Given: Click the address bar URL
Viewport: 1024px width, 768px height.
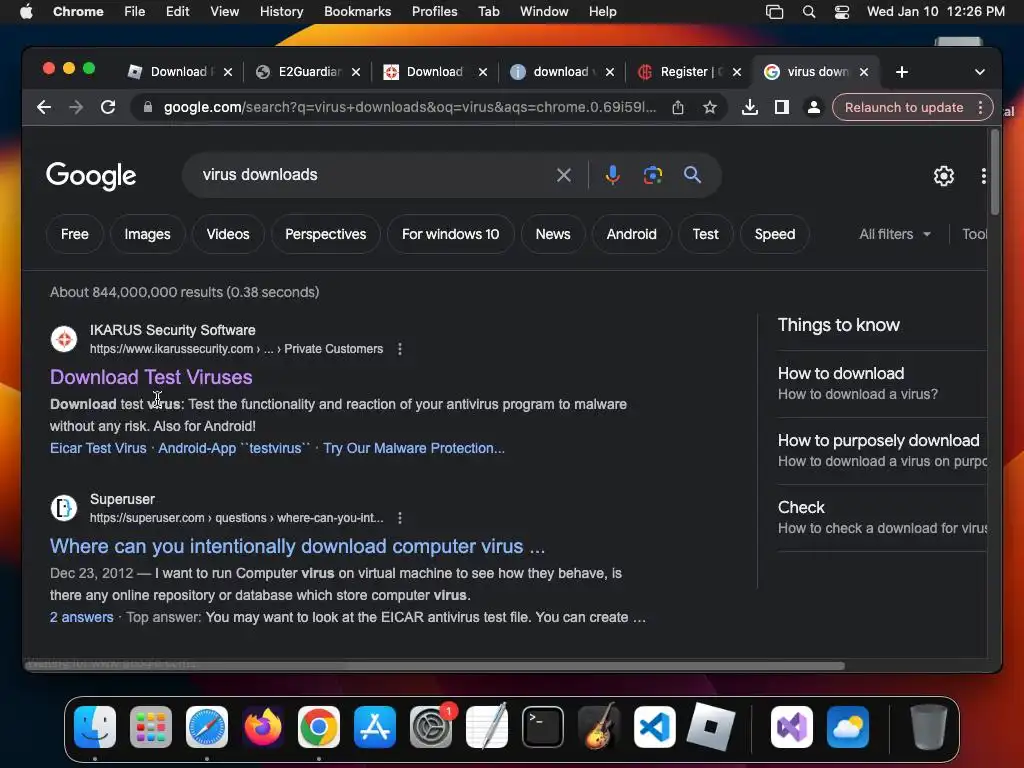Looking at the screenshot, I should [410, 107].
